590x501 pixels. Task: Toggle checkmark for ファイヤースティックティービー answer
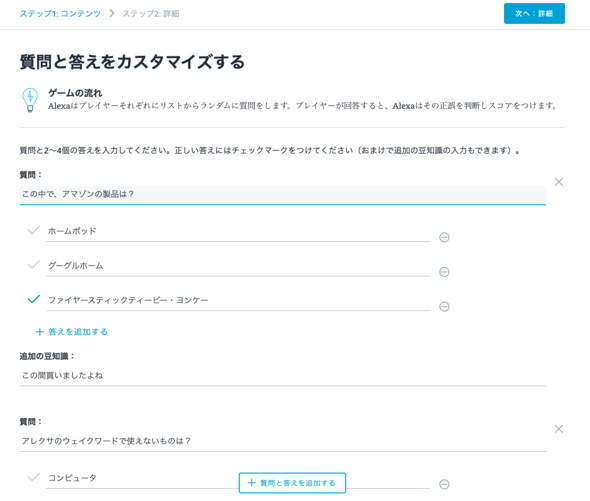[34, 299]
